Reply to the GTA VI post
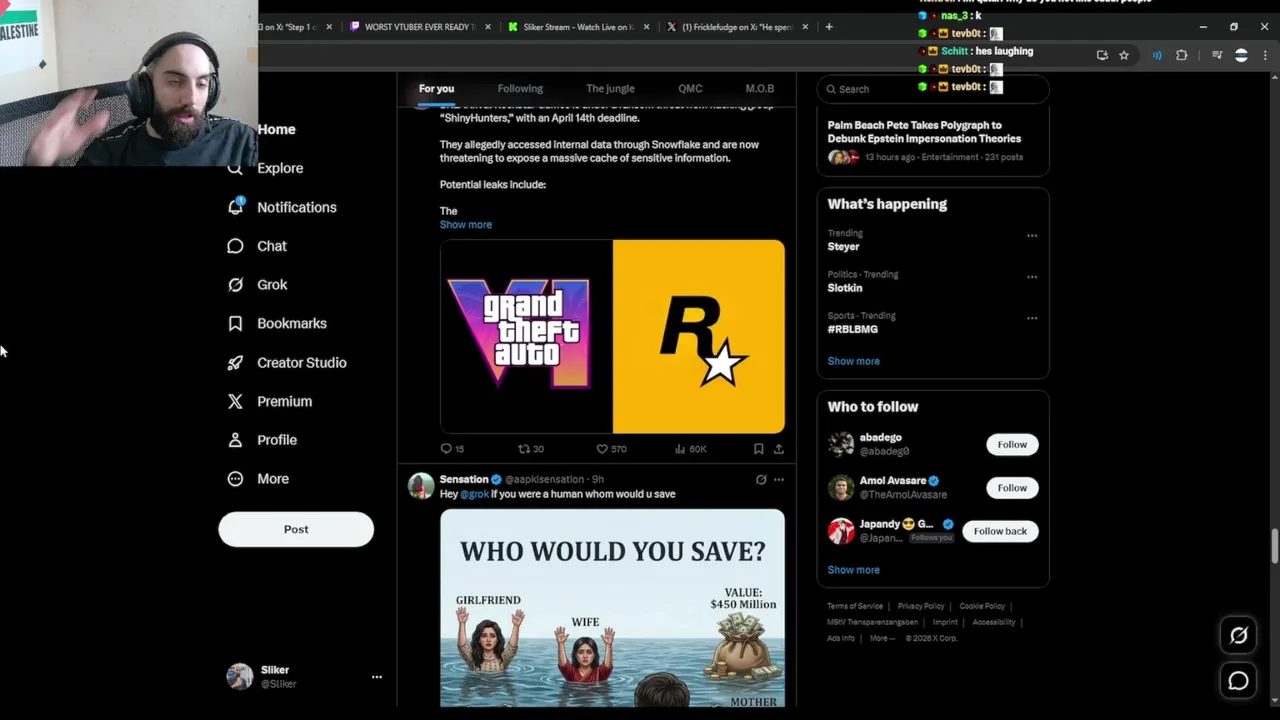This screenshot has width=1280, height=720. [x=452, y=449]
